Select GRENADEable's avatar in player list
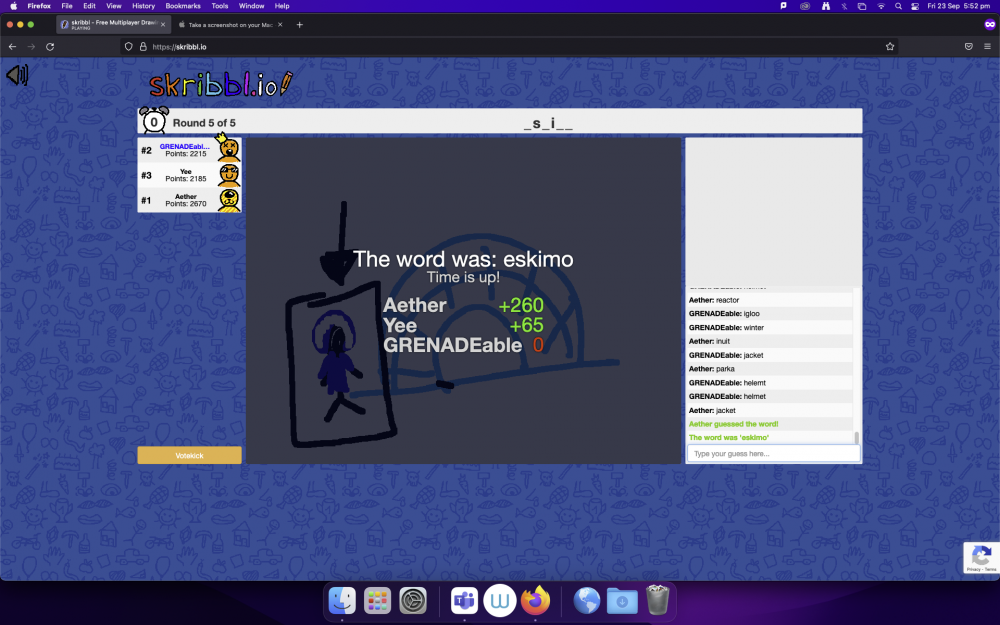Screen dimensions: 1000x625 [x=229, y=150]
